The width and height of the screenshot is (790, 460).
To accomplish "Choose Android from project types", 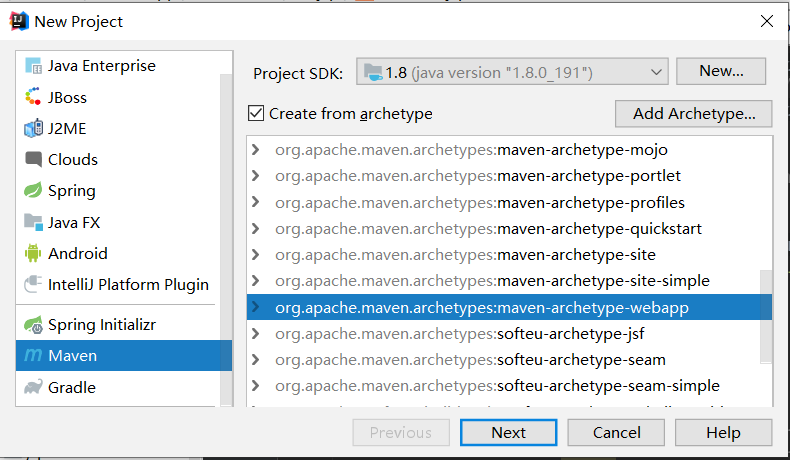I will point(78,253).
